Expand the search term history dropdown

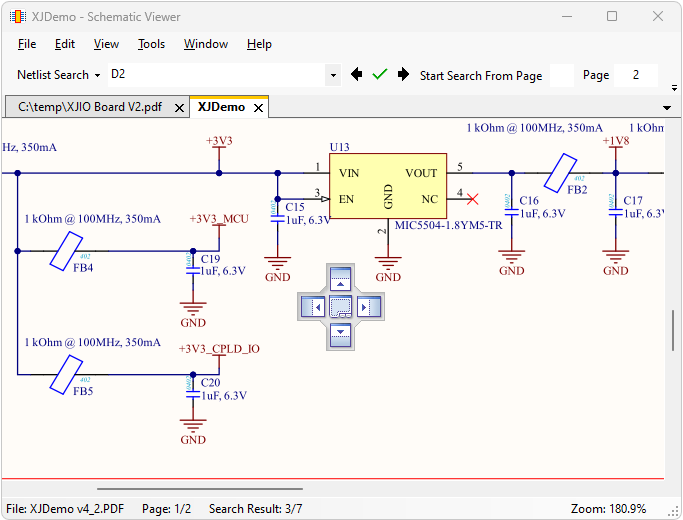tap(333, 75)
